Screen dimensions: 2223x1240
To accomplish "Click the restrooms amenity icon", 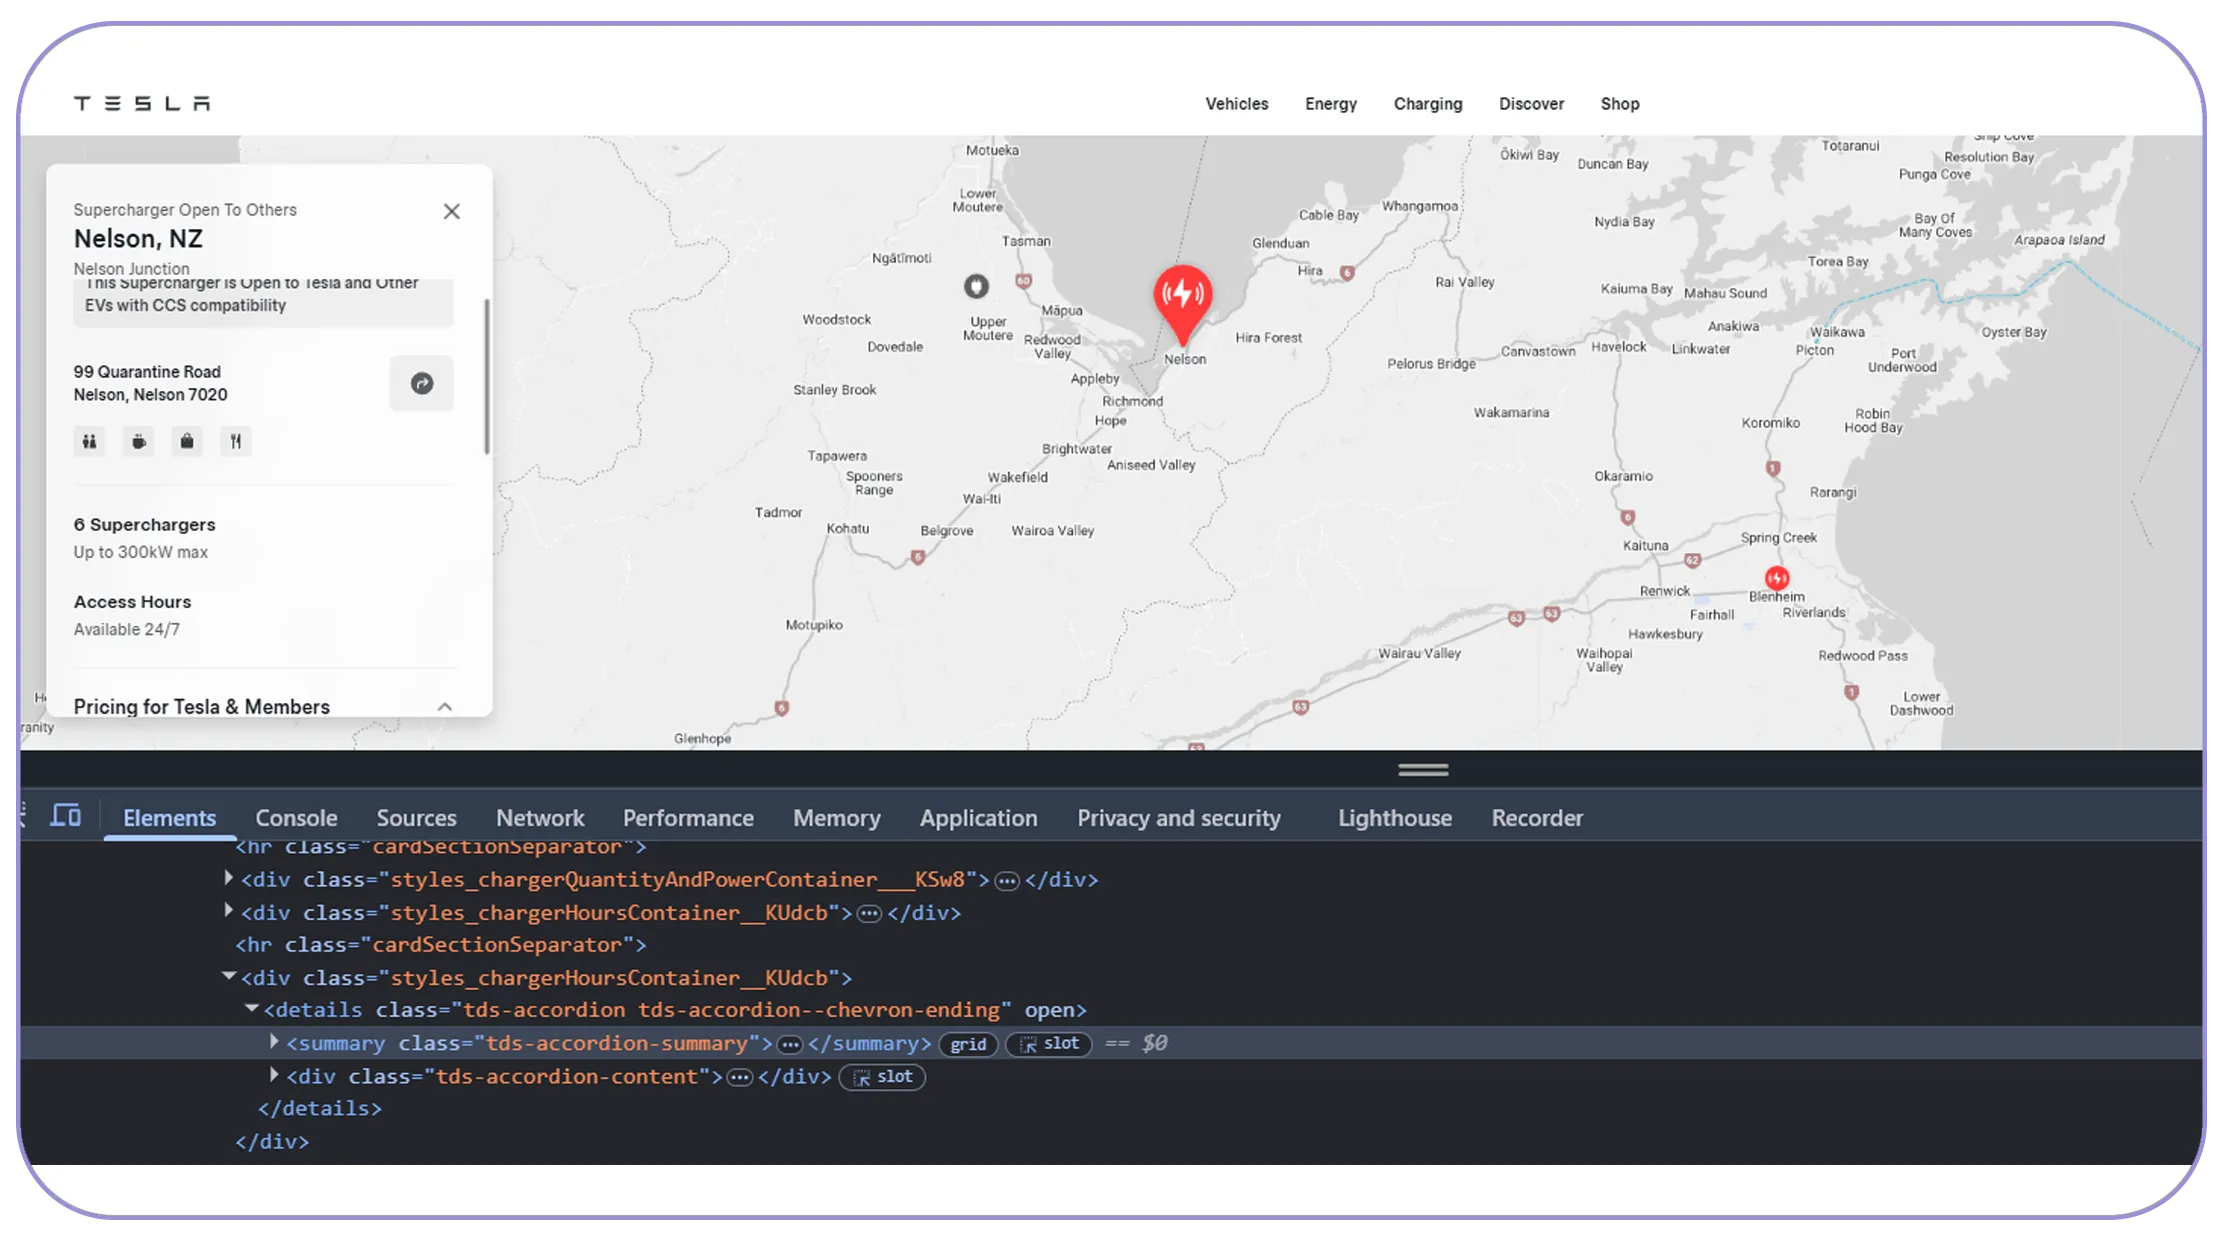I will tap(88, 441).
